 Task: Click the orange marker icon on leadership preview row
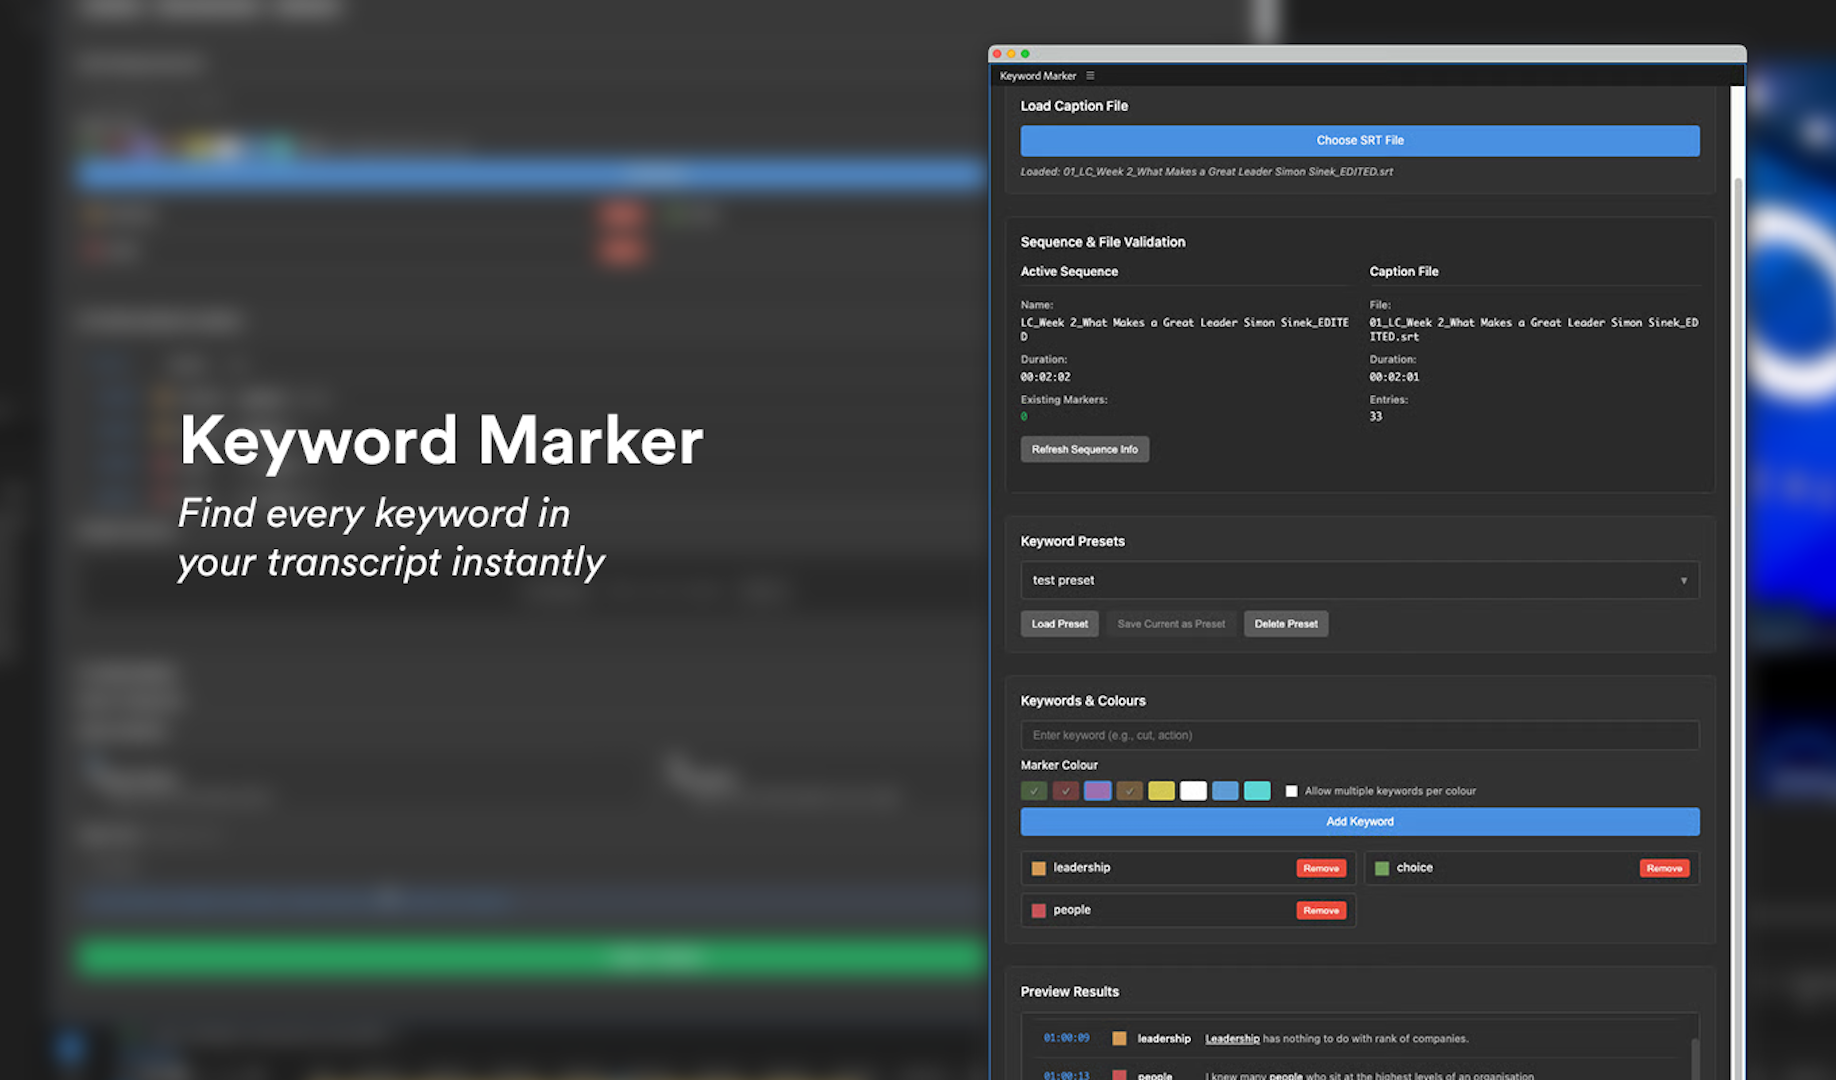click(1119, 1038)
